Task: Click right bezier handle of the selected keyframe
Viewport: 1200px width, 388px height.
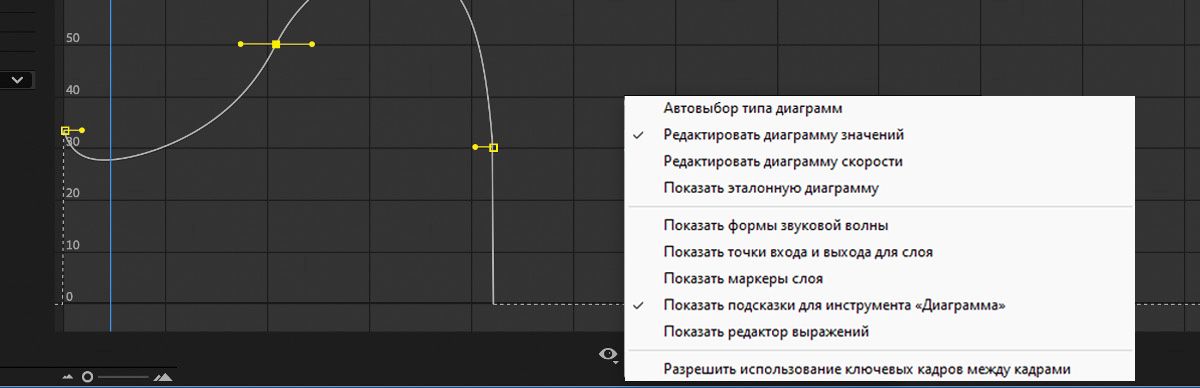Action: pyautogui.click(x=312, y=44)
